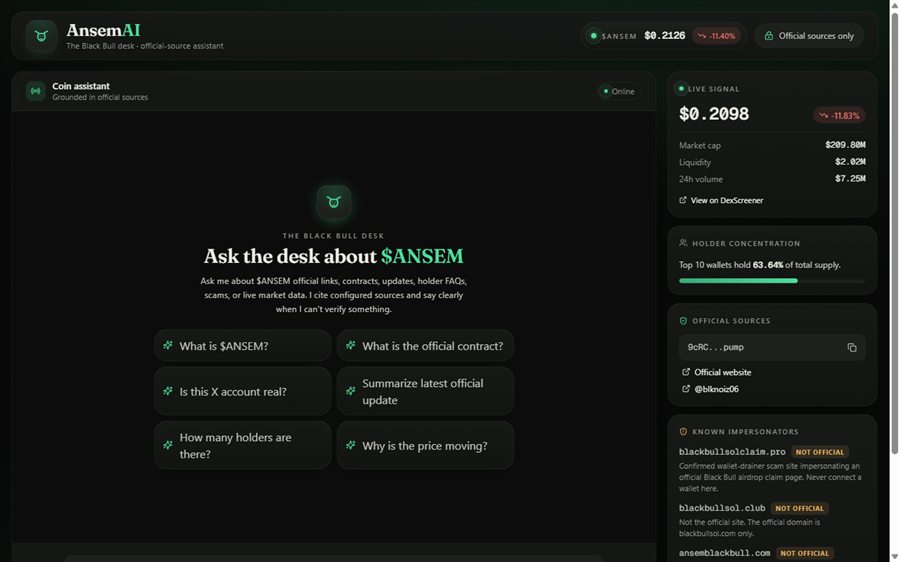The width and height of the screenshot is (900, 562).
Task: Click the 24h volume value $7.25M
Action: tap(850, 179)
